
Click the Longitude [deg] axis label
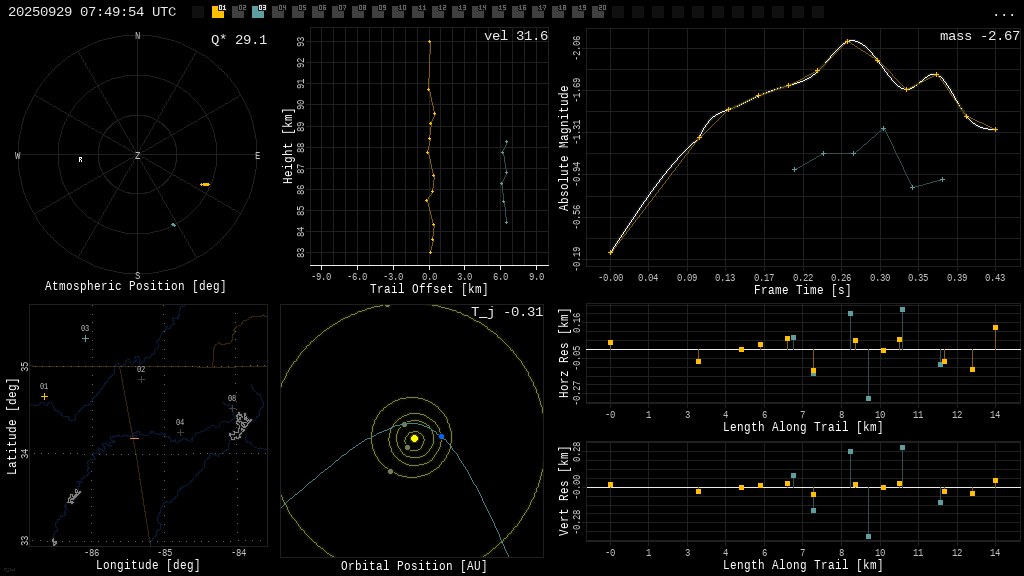[148, 565]
